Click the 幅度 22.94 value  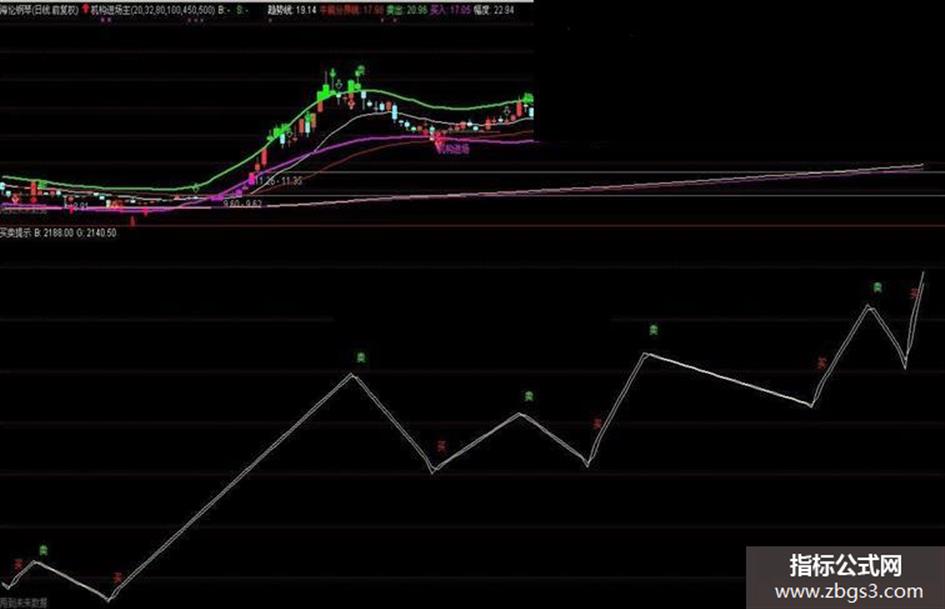coord(494,10)
